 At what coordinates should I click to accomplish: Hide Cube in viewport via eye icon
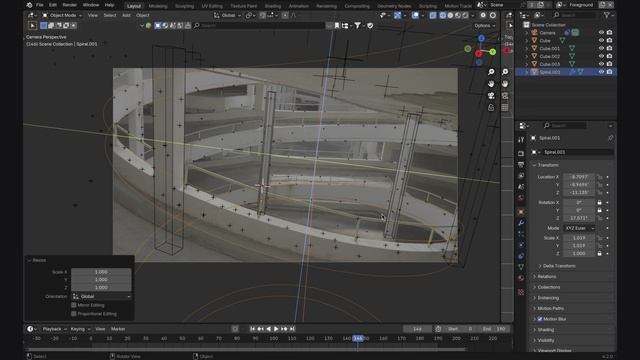(601, 40)
